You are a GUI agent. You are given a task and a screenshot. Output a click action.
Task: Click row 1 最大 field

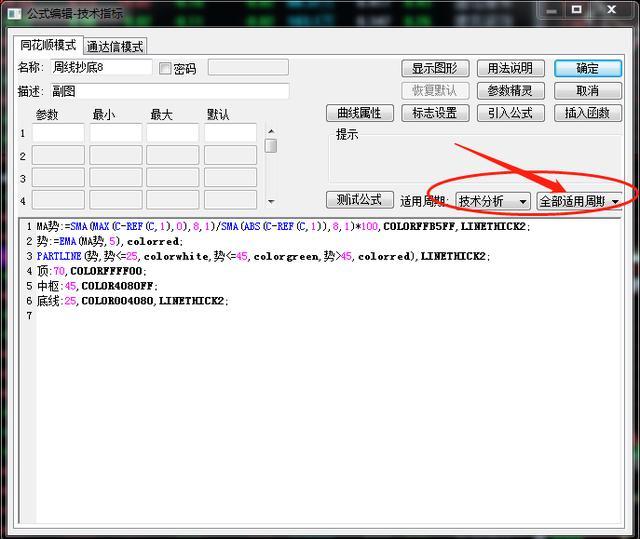click(x=173, y=133)
